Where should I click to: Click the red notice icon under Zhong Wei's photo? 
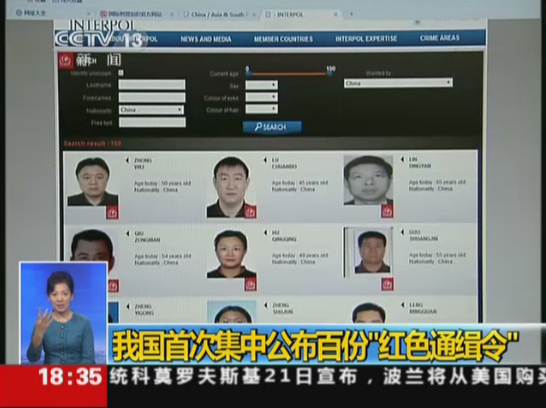tap(112, 212)
